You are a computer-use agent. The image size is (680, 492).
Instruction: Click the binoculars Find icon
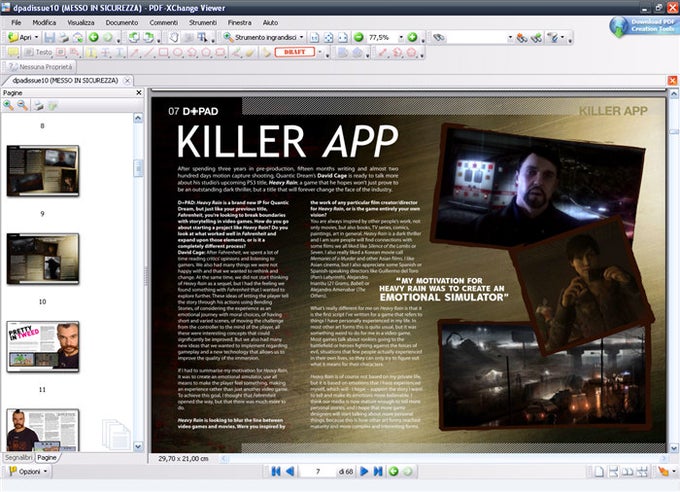[439, 38]
